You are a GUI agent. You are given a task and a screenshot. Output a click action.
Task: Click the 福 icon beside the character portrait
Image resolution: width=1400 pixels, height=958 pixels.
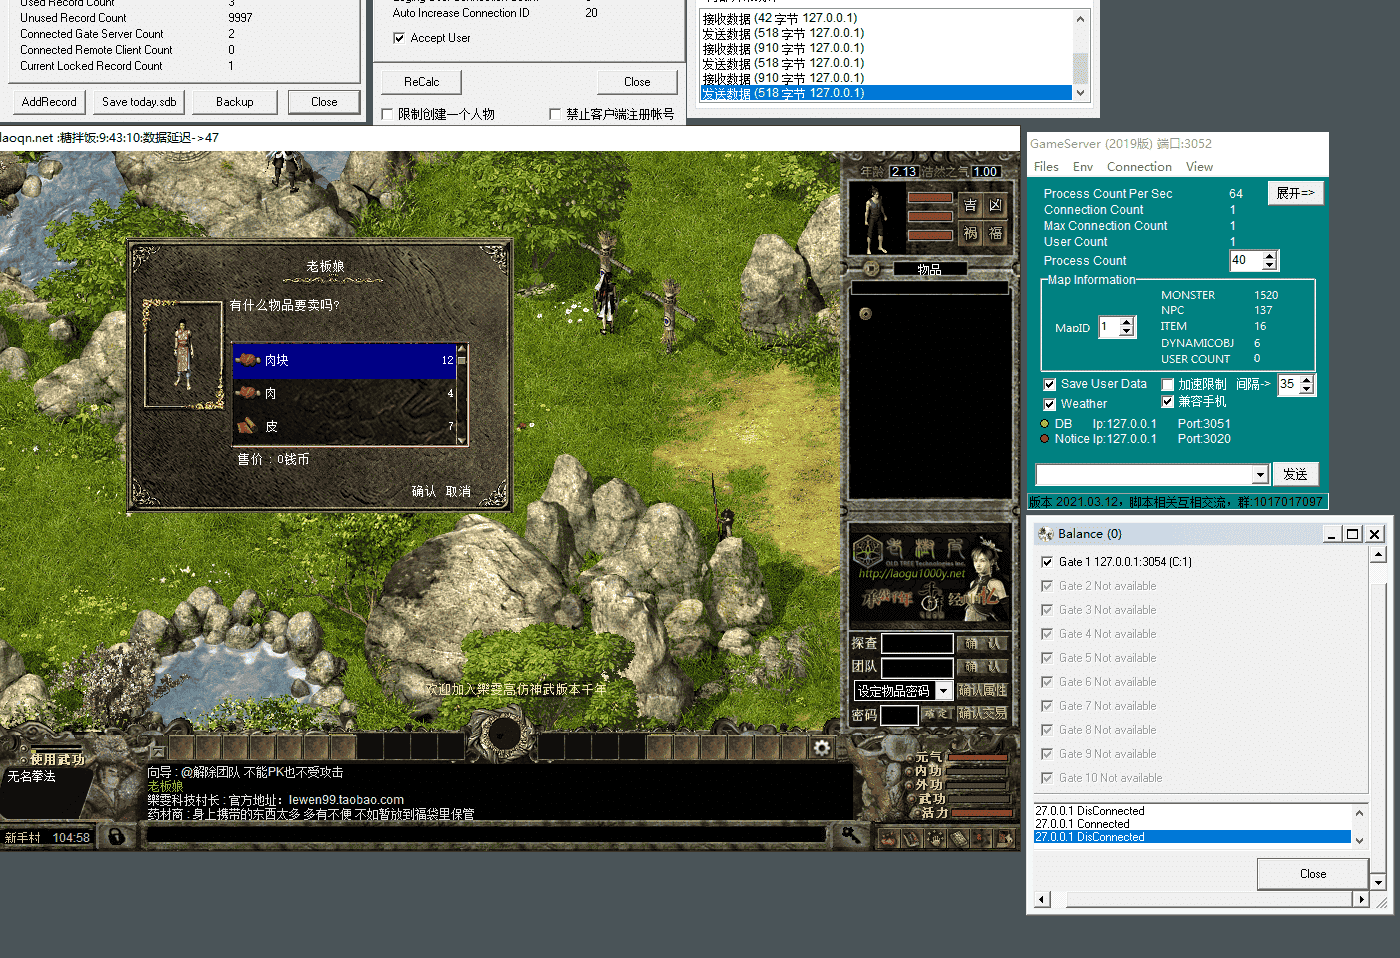coord(995,233)
